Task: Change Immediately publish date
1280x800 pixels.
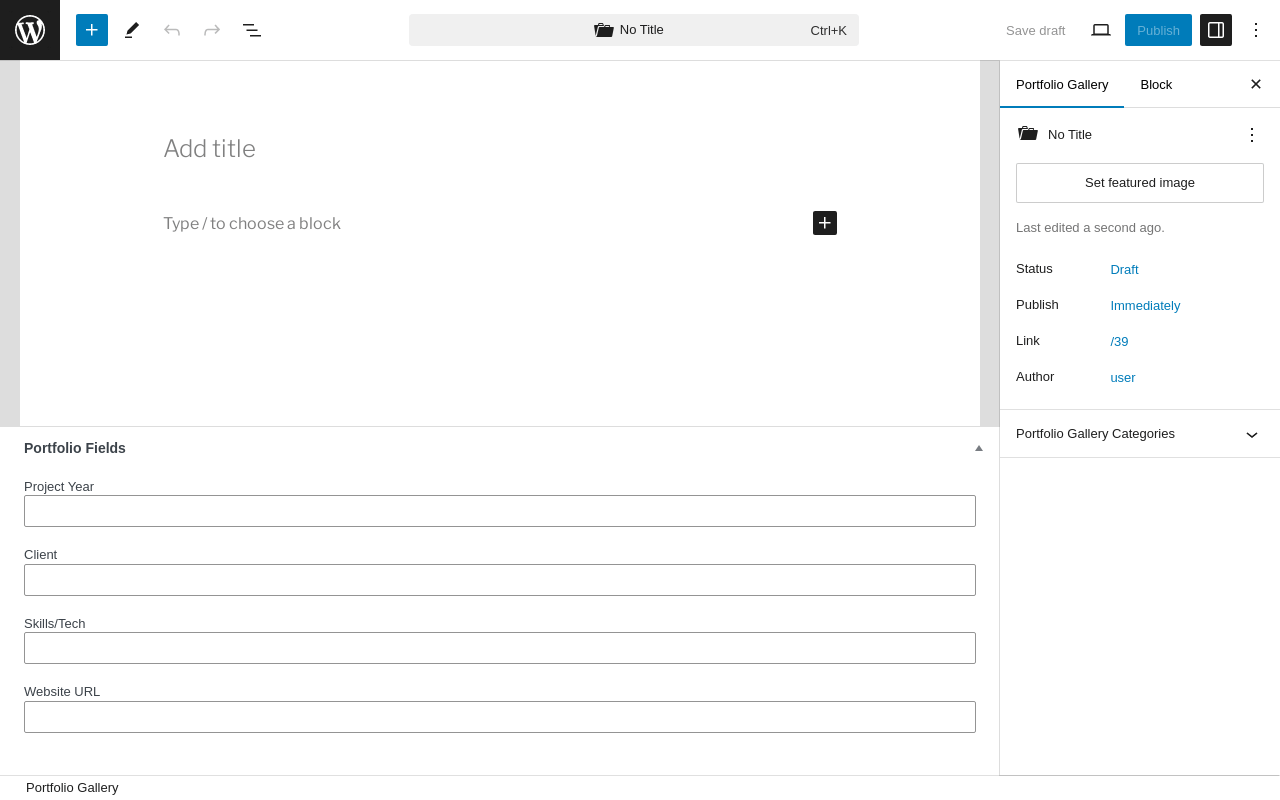Action: coord(1145,305)
